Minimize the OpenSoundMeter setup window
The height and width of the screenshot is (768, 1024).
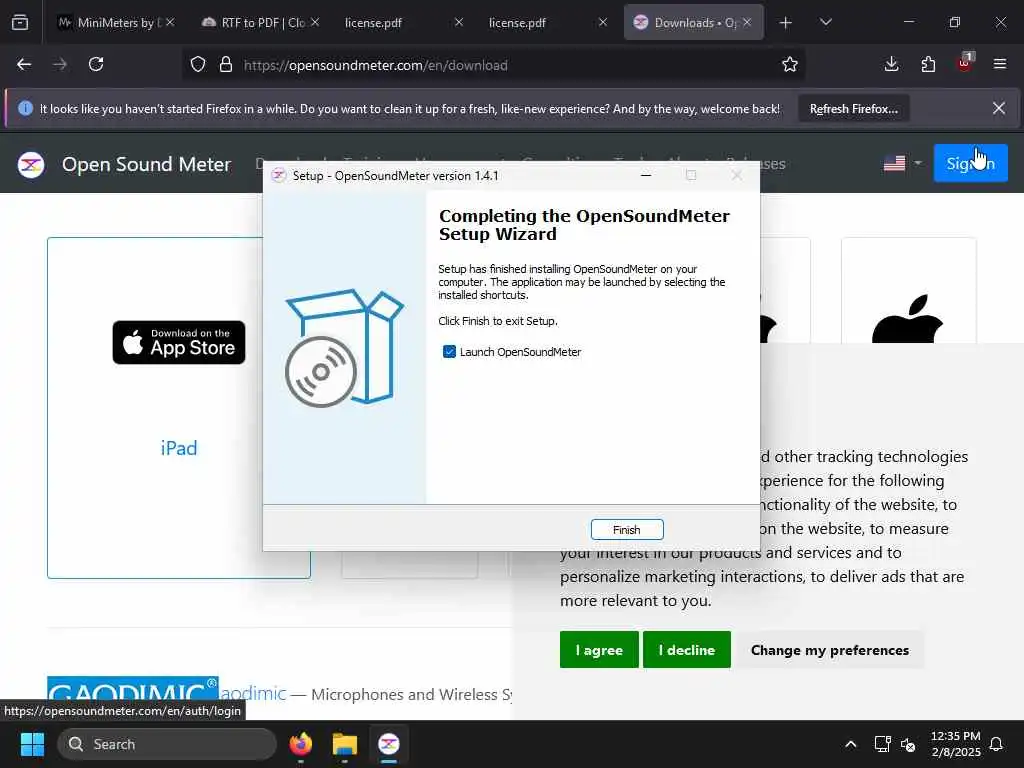646,175
